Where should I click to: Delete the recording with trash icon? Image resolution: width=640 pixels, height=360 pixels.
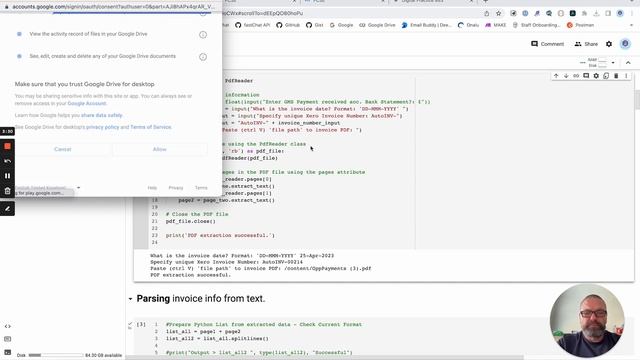click(7, 191)
